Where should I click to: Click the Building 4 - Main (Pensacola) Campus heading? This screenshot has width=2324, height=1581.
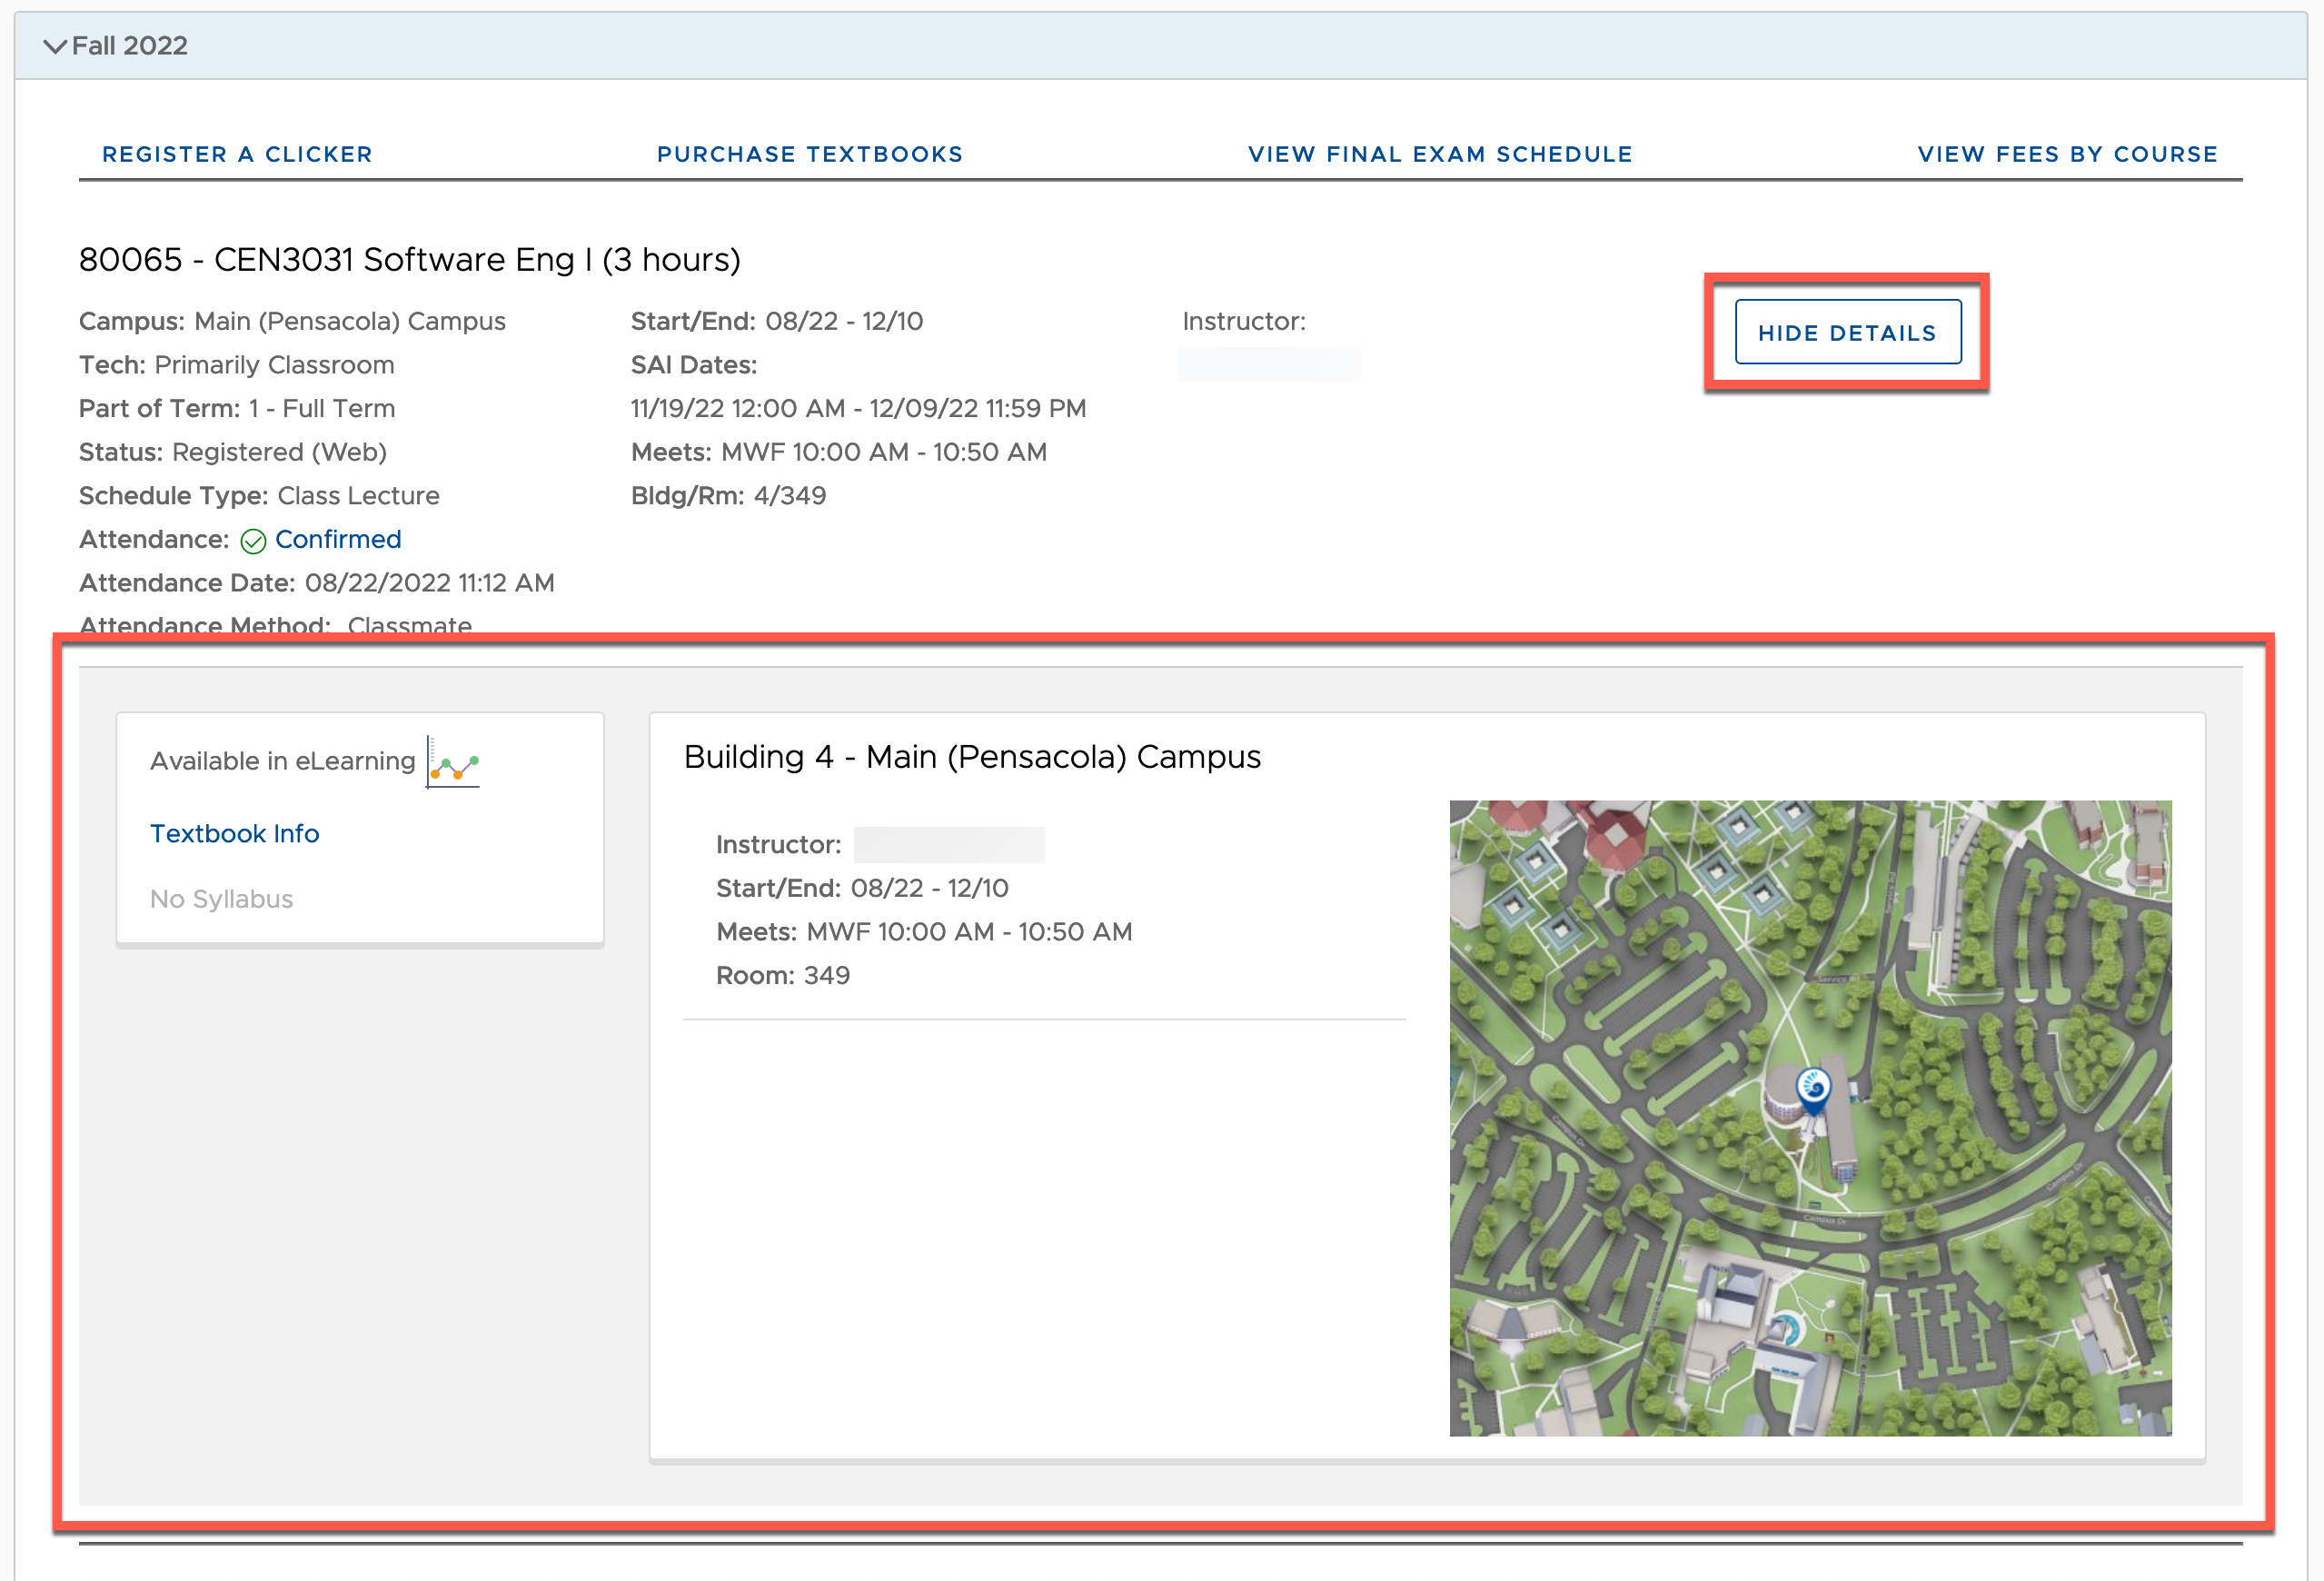point(972,757)
